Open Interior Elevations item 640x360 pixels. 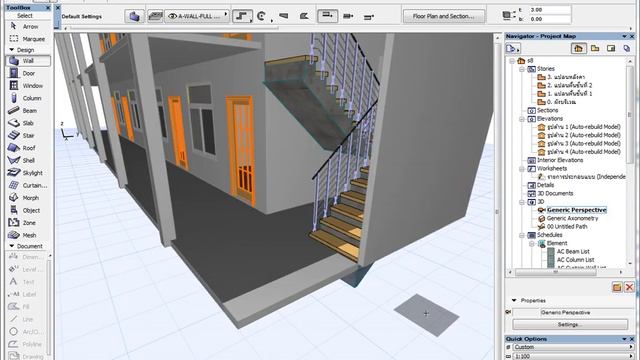pos(560,160)
